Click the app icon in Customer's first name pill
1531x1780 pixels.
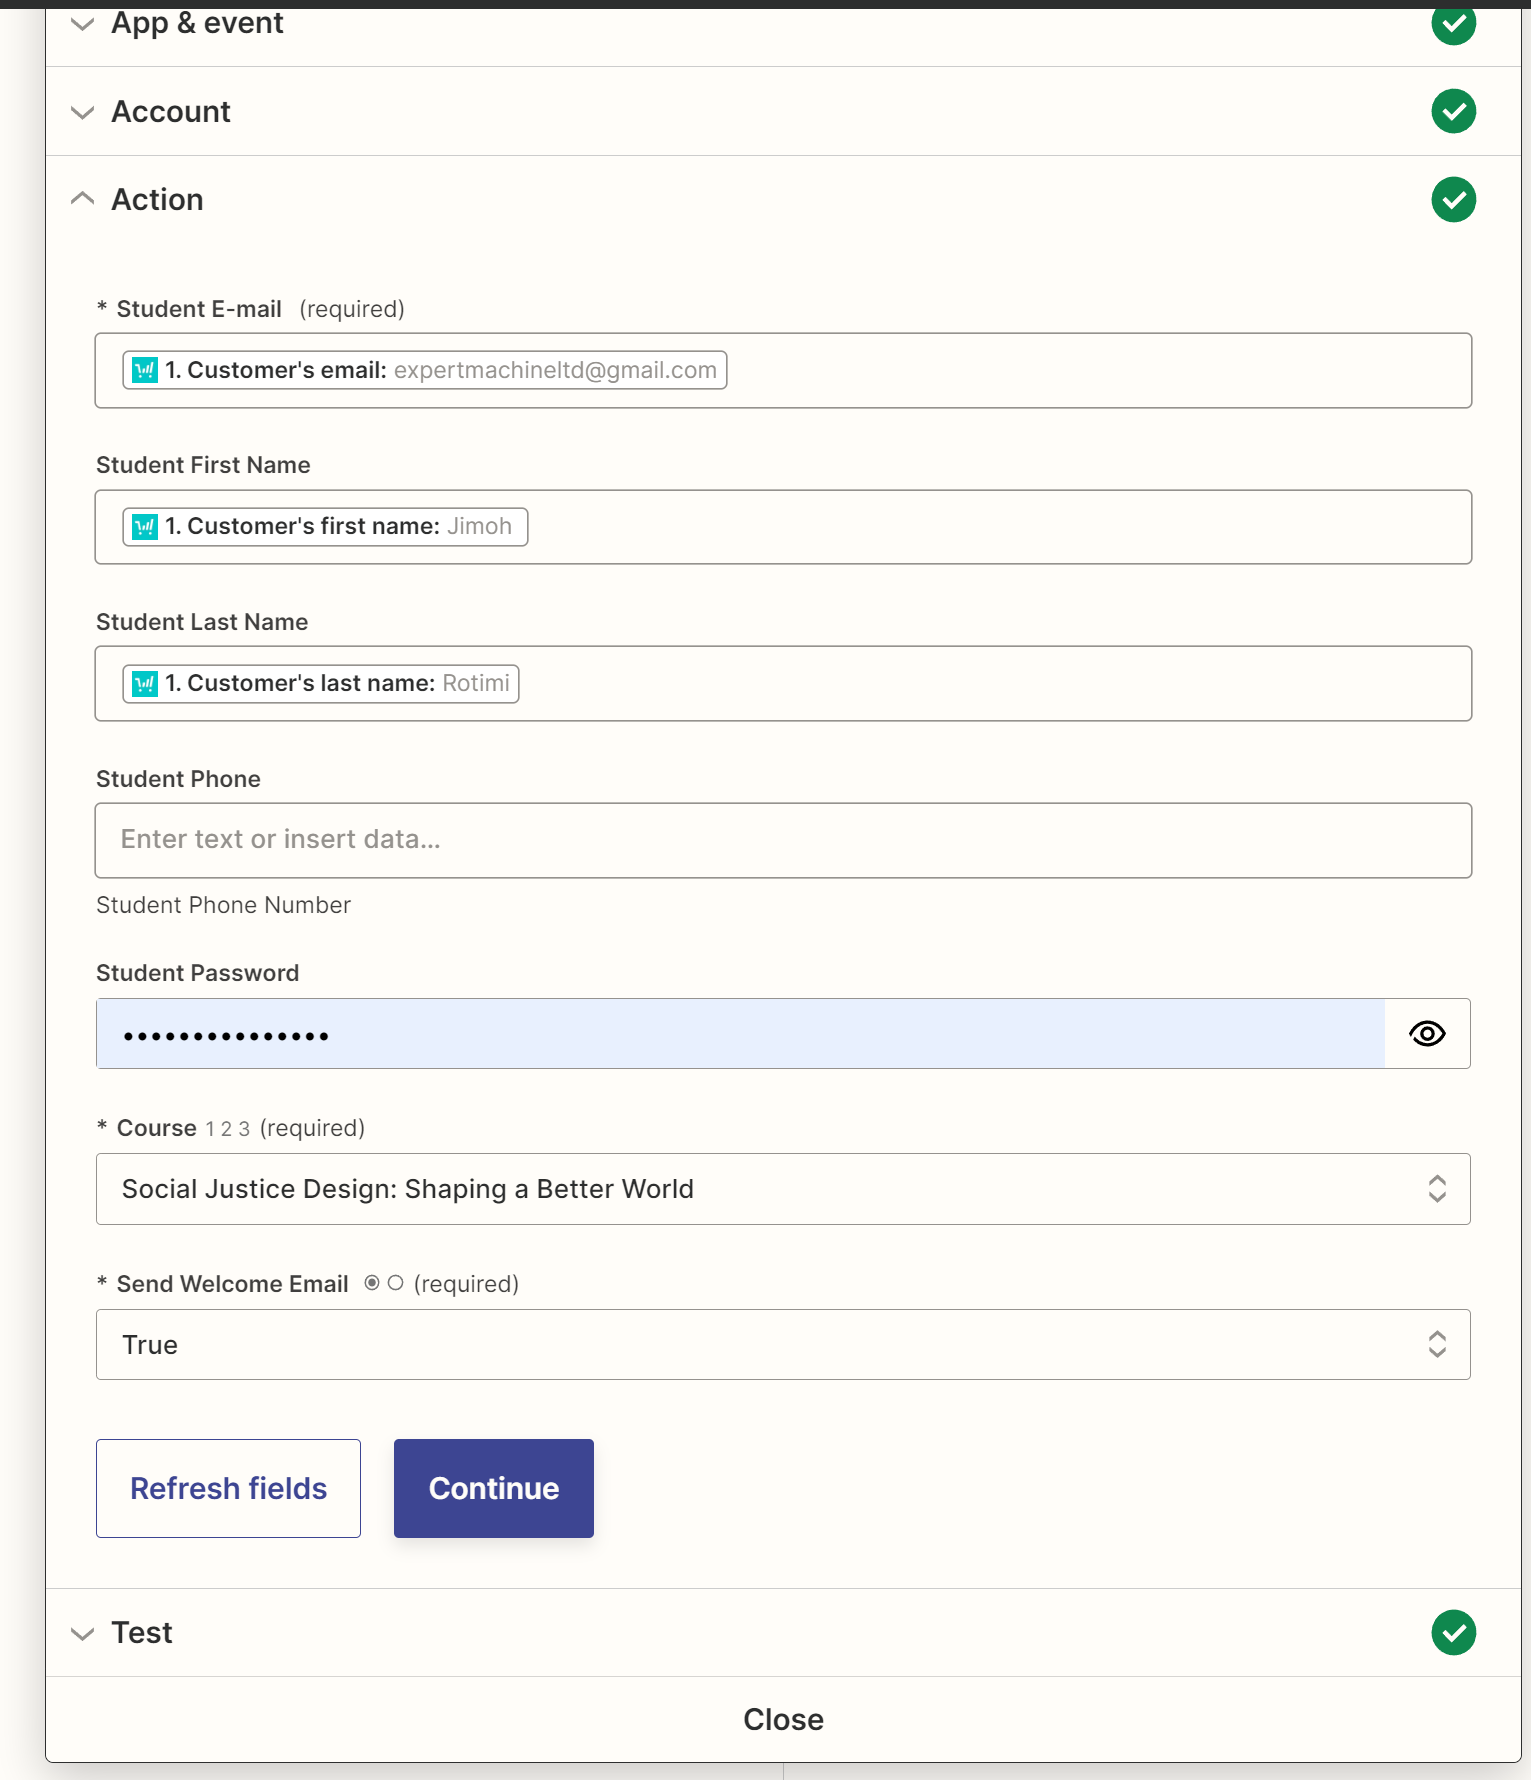(145, 527)
